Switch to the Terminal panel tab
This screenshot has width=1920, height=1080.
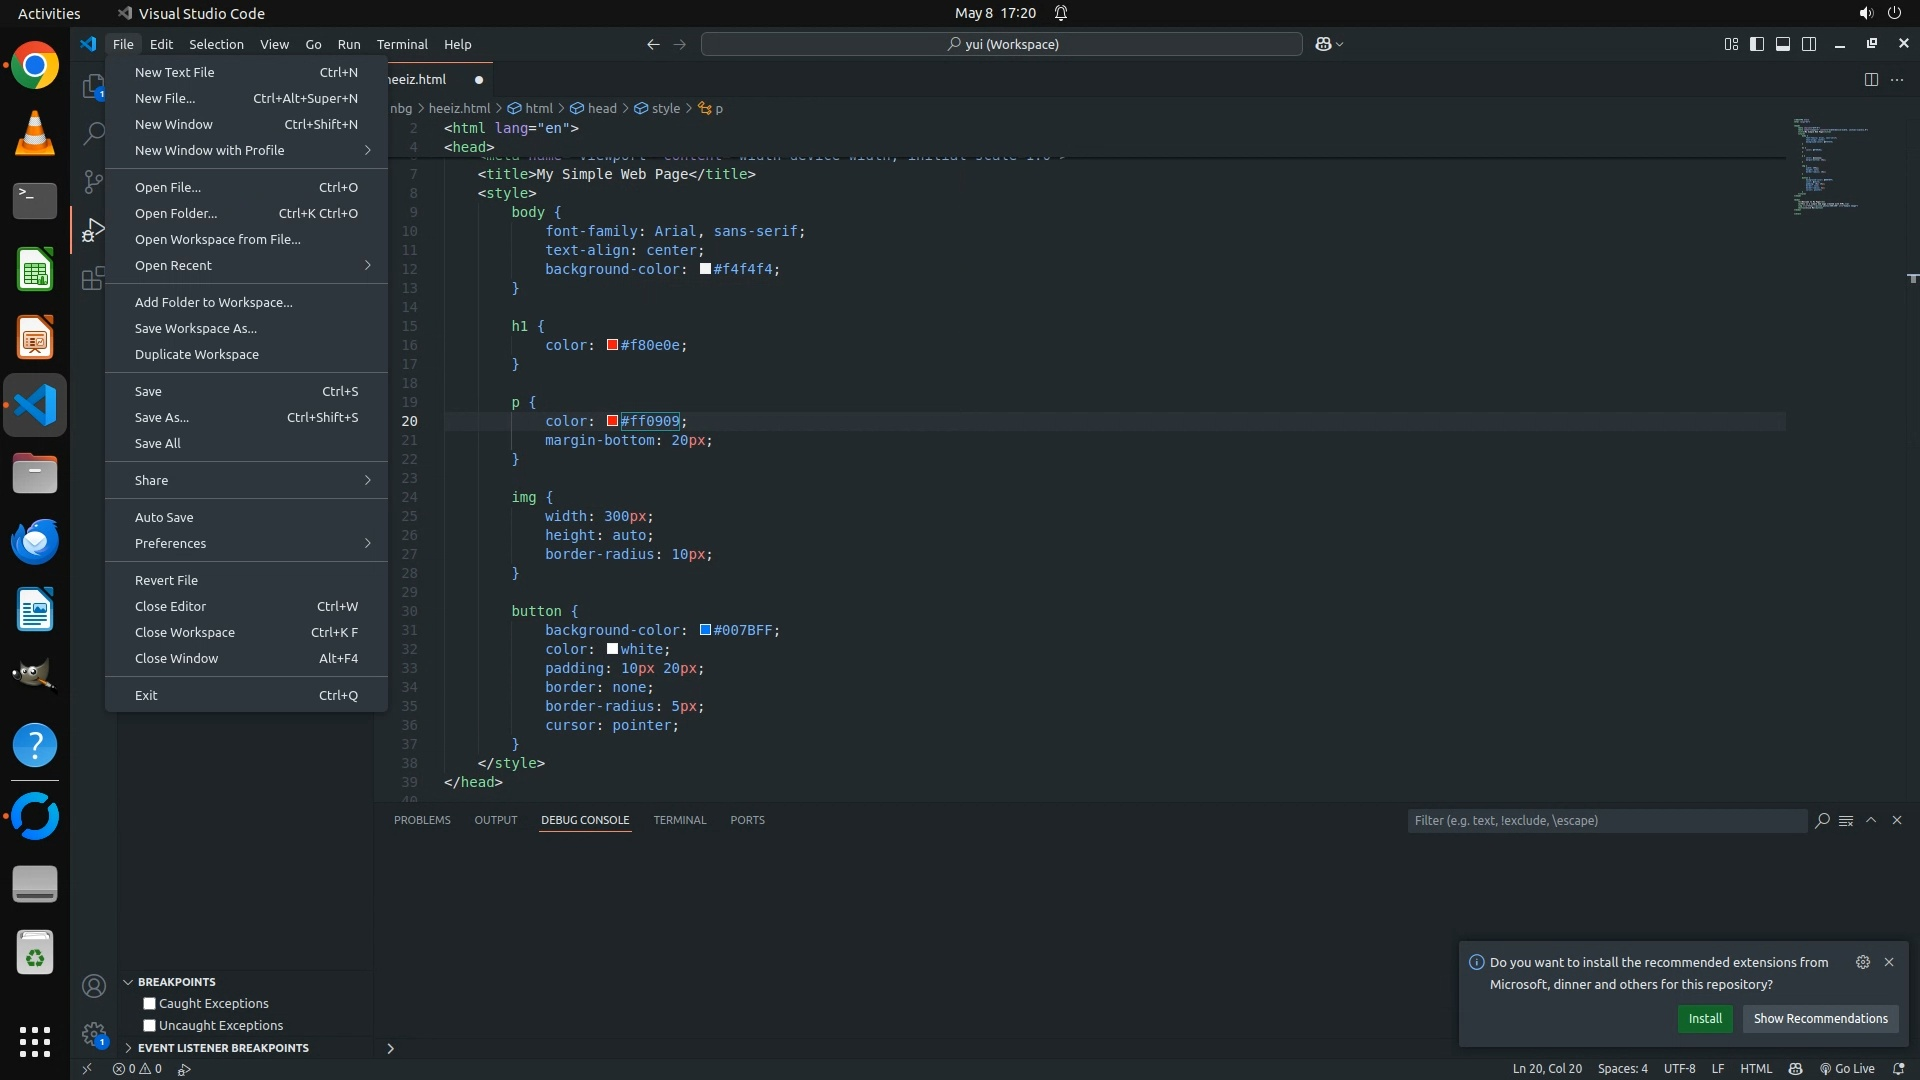point(679,820)
